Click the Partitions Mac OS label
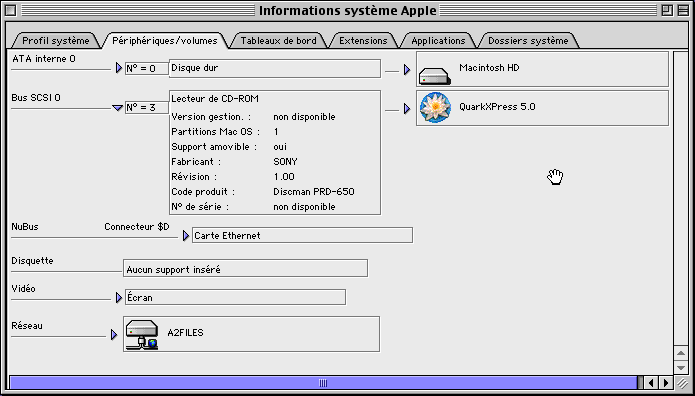 pos(215,132)
